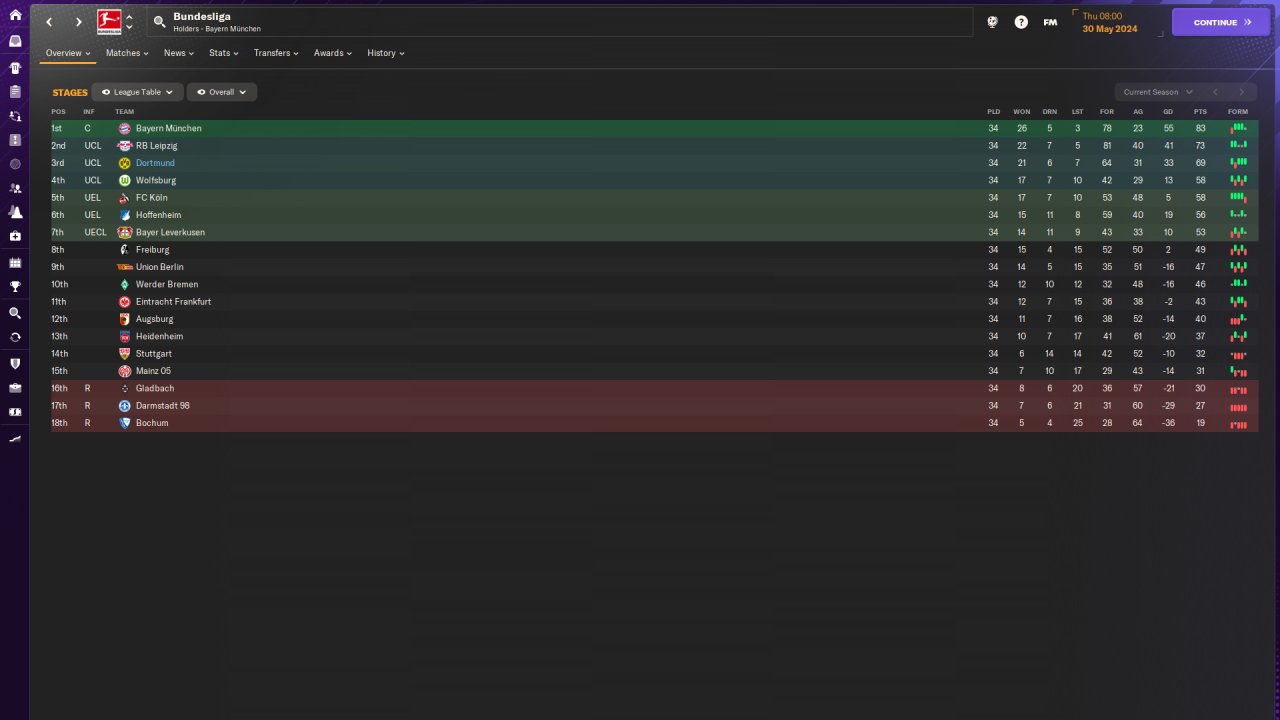Screen dimensions: 1280x720
Task: Sort the table by PTS column
Action: (x=1200, y=112)
